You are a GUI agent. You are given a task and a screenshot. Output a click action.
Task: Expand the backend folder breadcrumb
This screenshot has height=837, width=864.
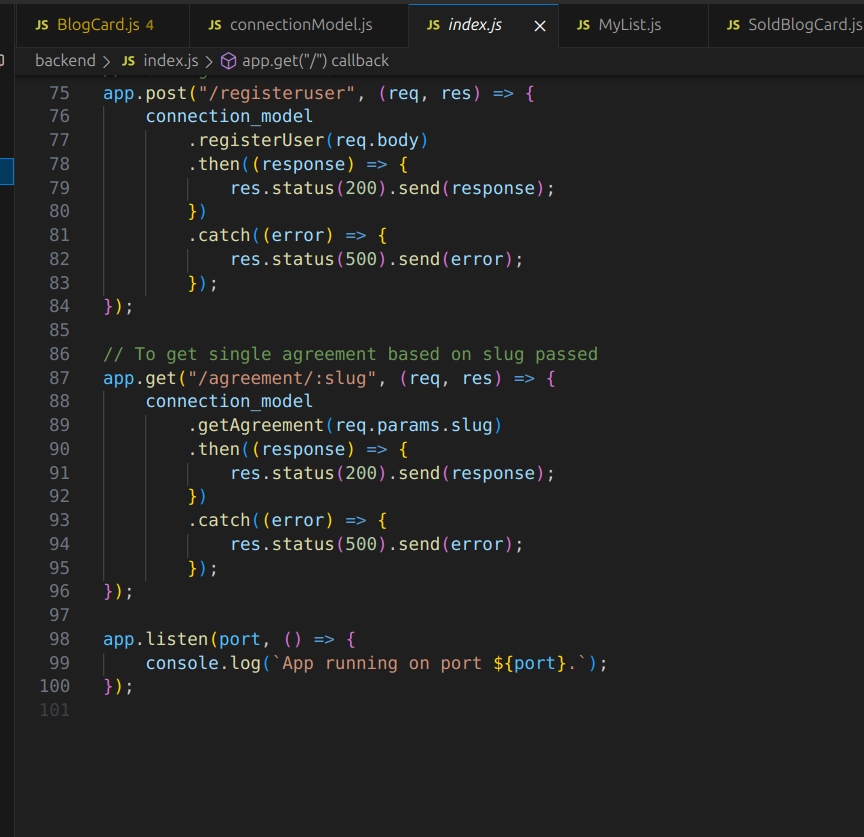pyautogui.click(x=65, y=61)
